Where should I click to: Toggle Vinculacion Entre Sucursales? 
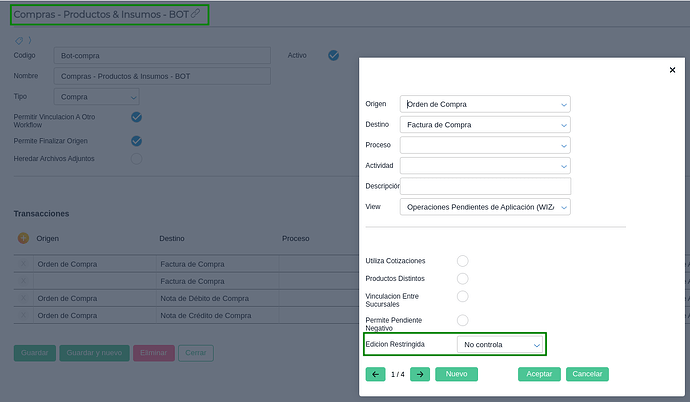(x=462, y=296)
